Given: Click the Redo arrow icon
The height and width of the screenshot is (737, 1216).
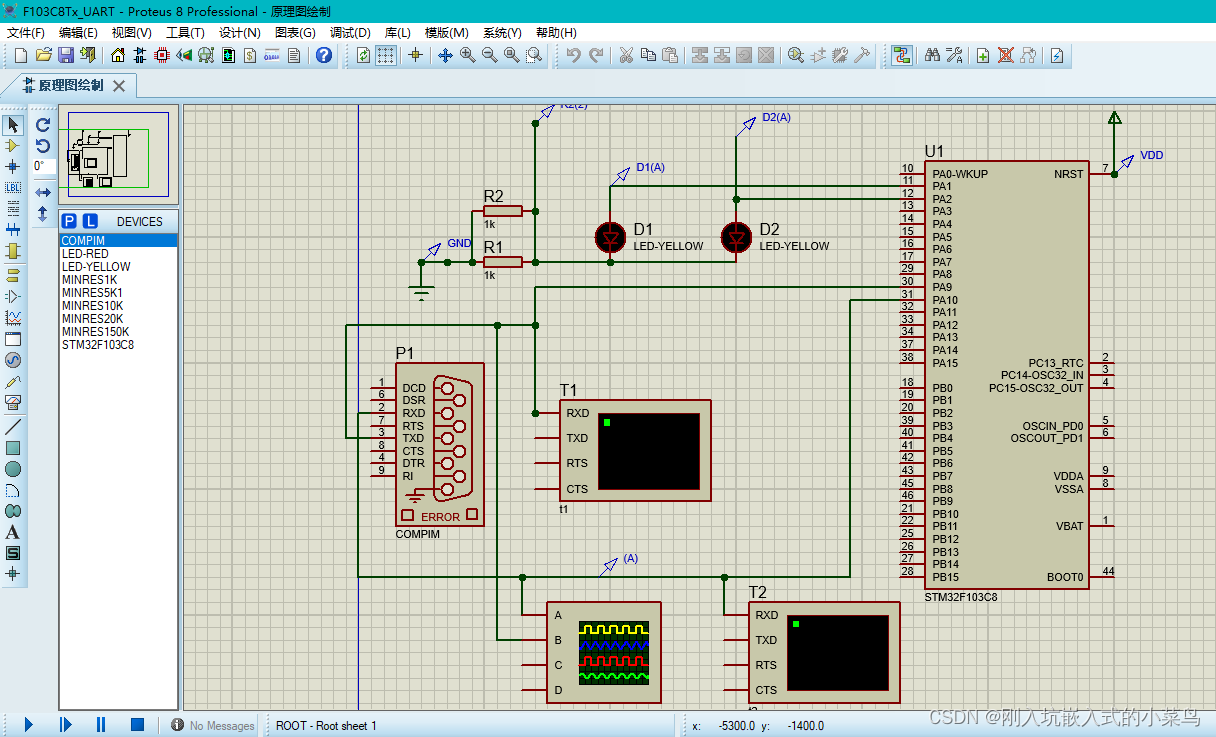Looking at the screenshot, I should 594,55.
